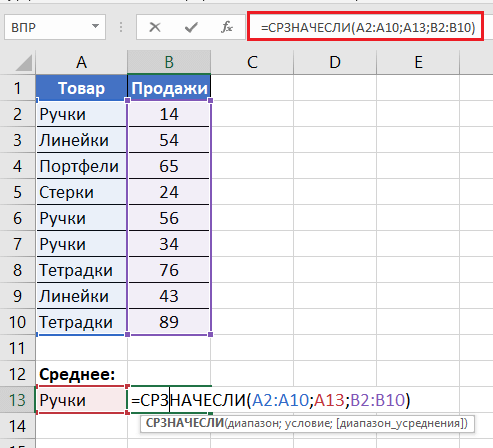493x448 pixels.
Task: Select cell A13 containing Ручки
Action: pos(81,400)
